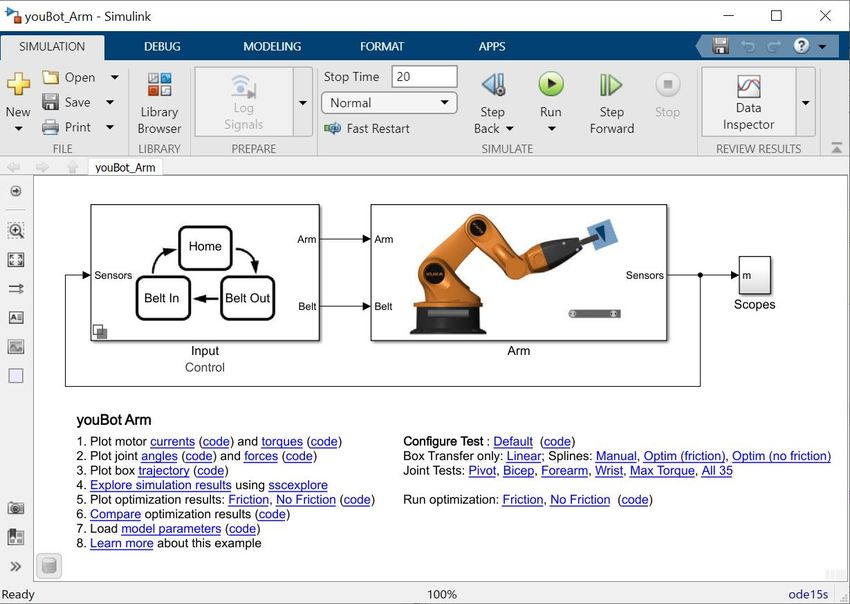Run the simulation with the green play button
The image size is (850, 604).
[x=551, y=85]
